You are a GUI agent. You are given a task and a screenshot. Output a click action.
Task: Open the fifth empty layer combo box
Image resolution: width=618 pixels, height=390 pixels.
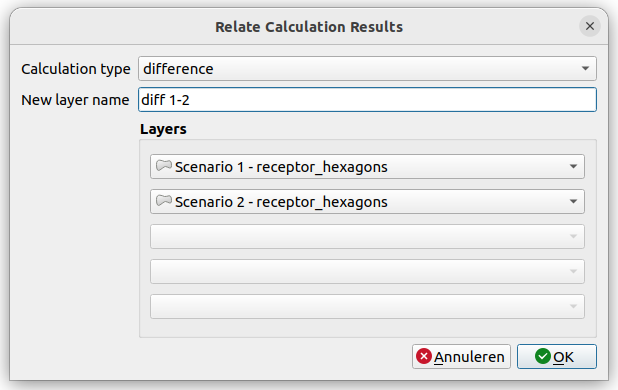point(367,306)
